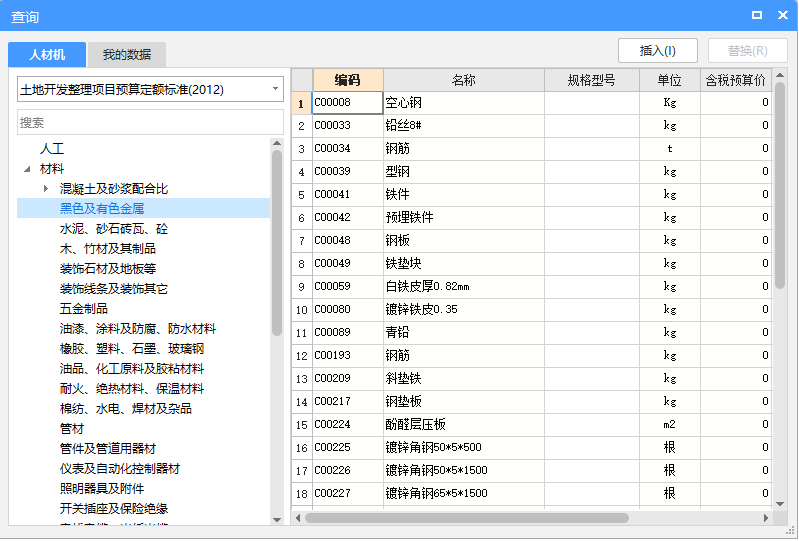The width and height of the screenshot is (799, 541).
Task: Collapse the 材料 tree node
Action: click(27, 169)
